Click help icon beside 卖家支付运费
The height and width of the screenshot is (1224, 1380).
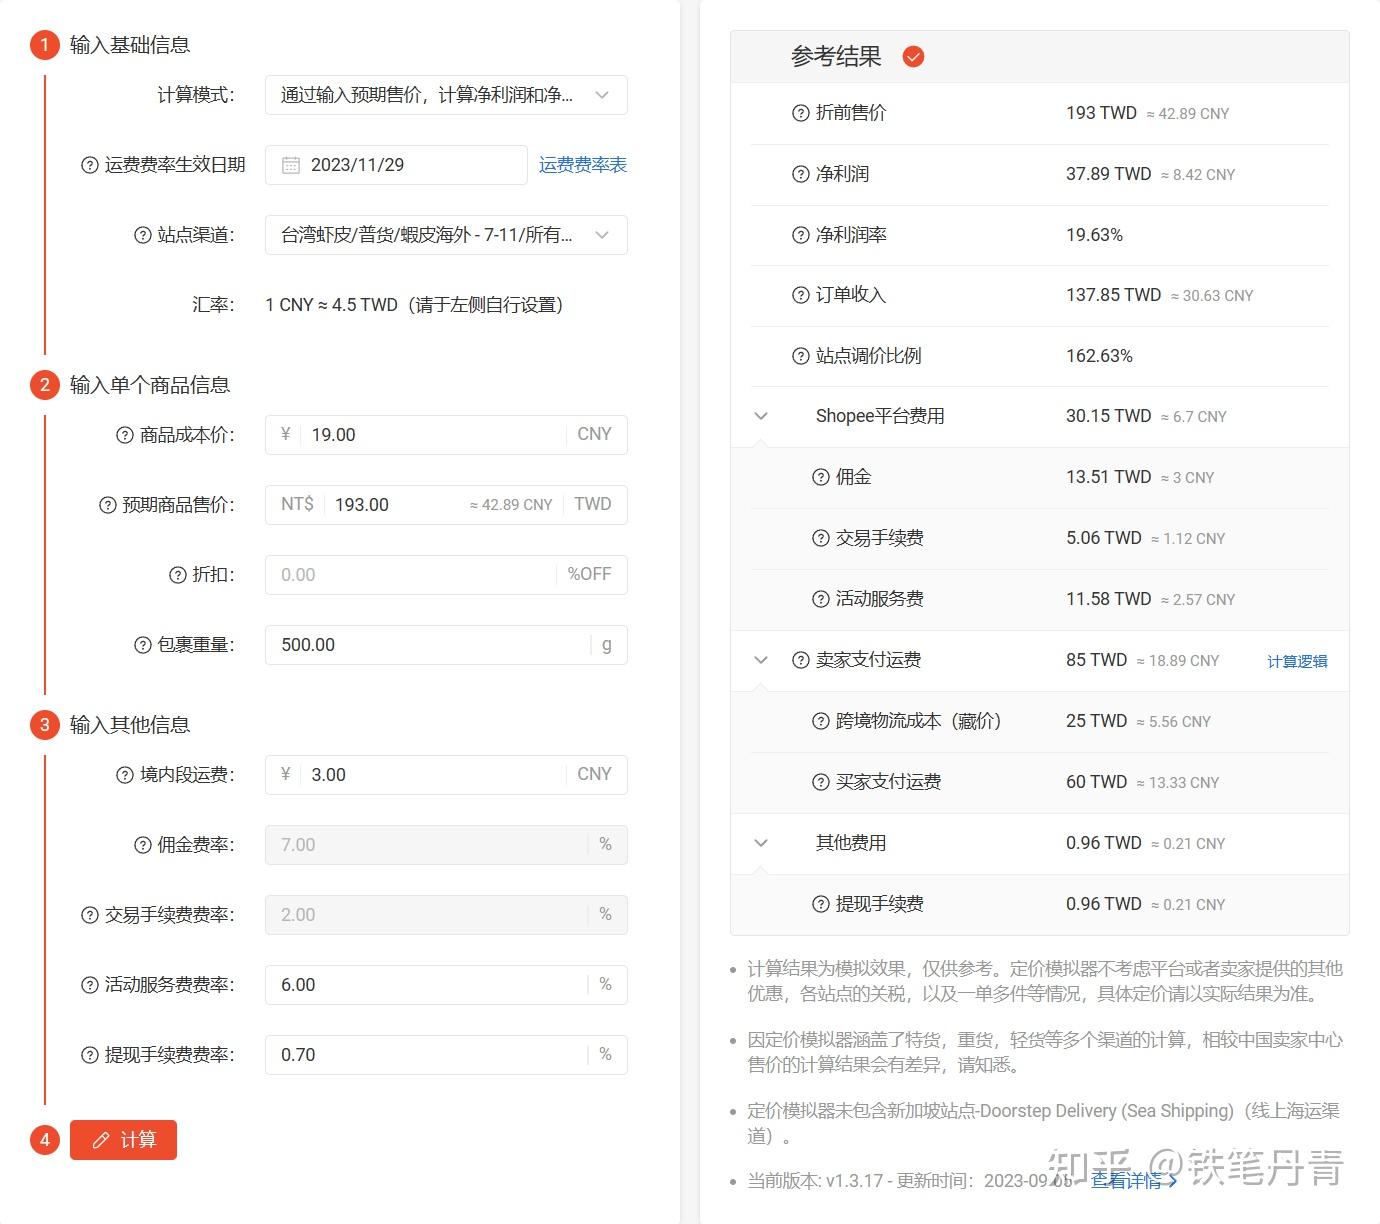(800, 660)
